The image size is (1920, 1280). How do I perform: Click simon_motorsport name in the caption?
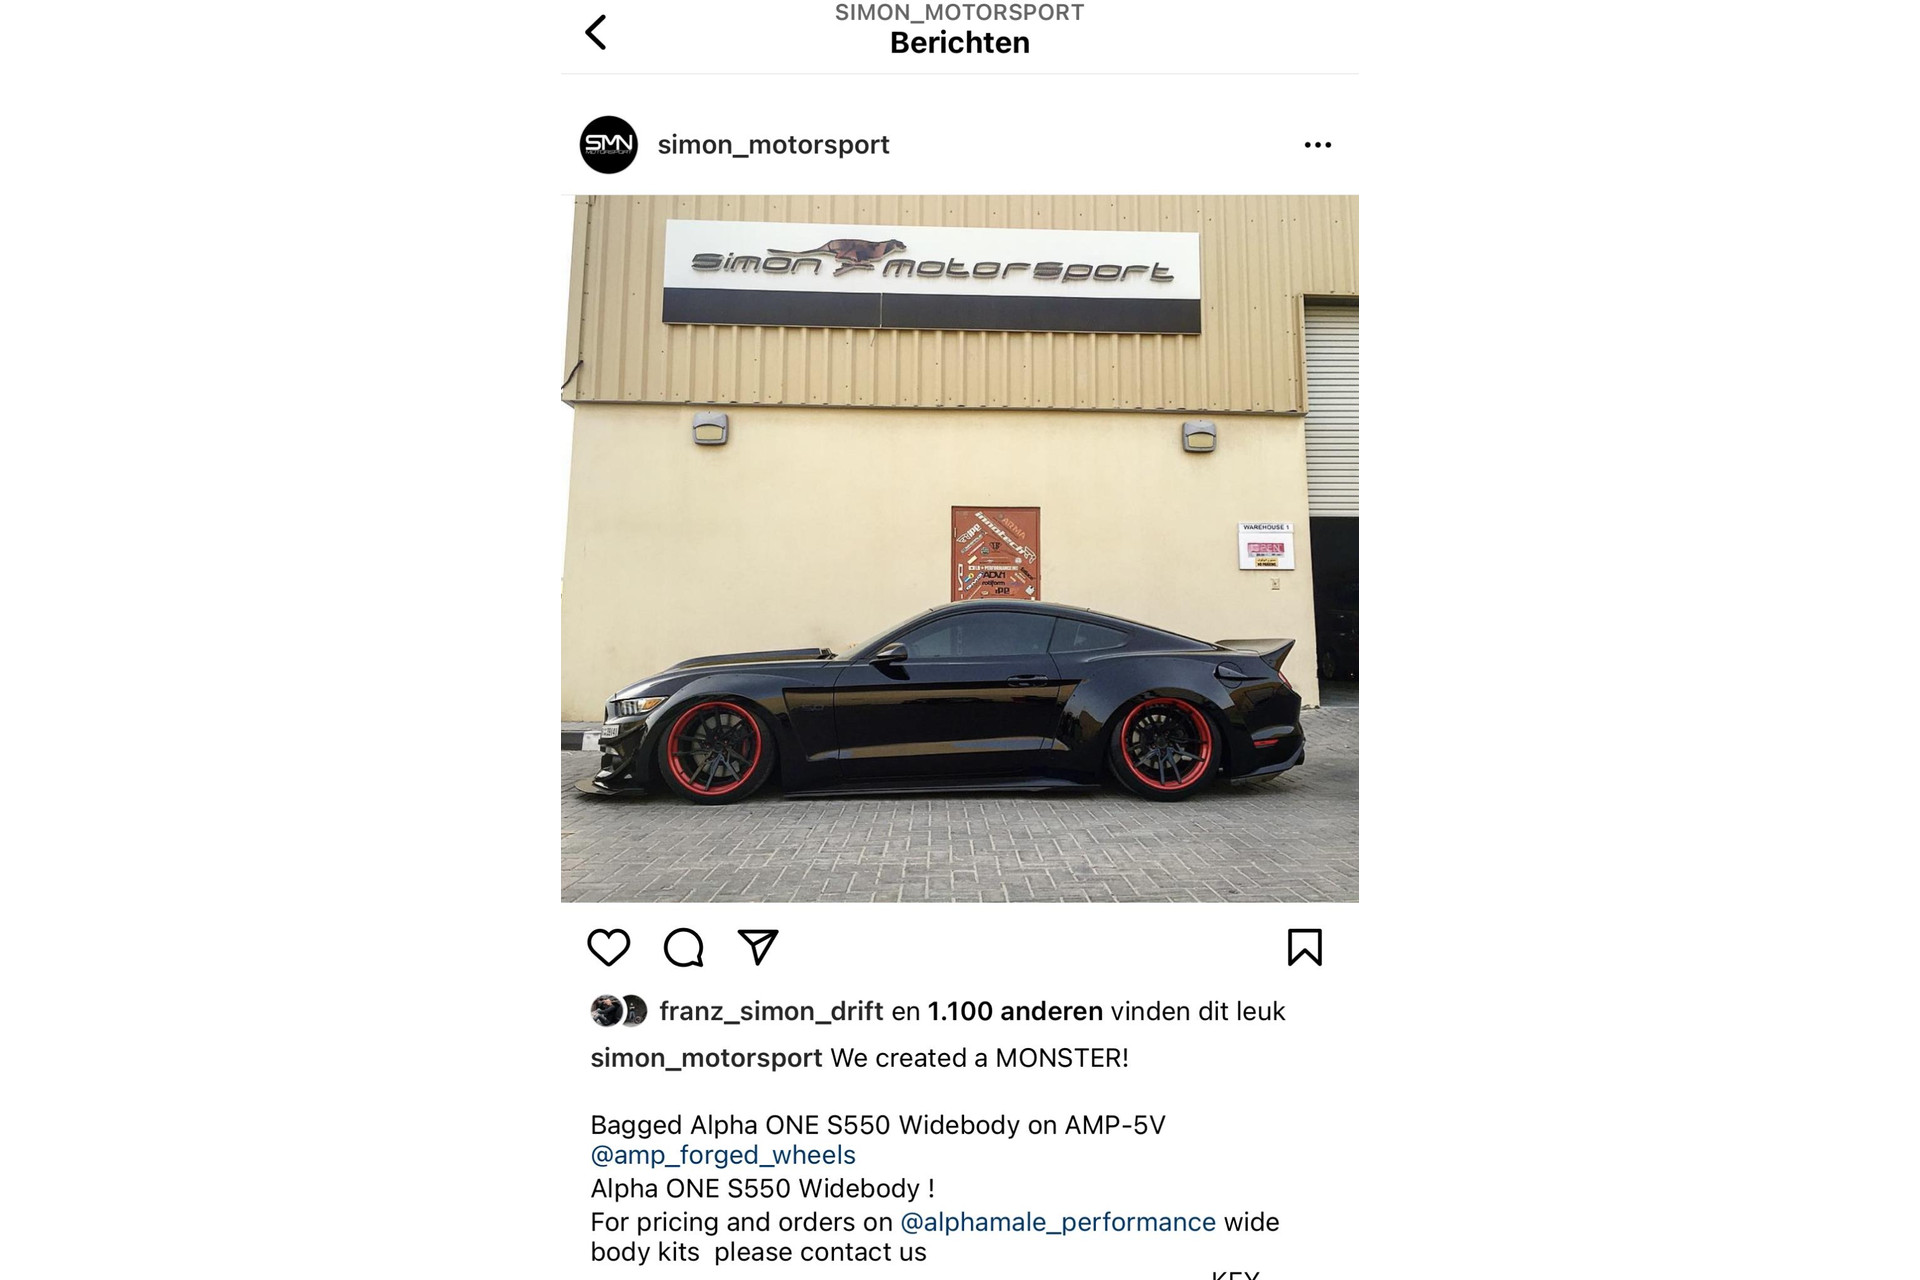coord(706,1058)
